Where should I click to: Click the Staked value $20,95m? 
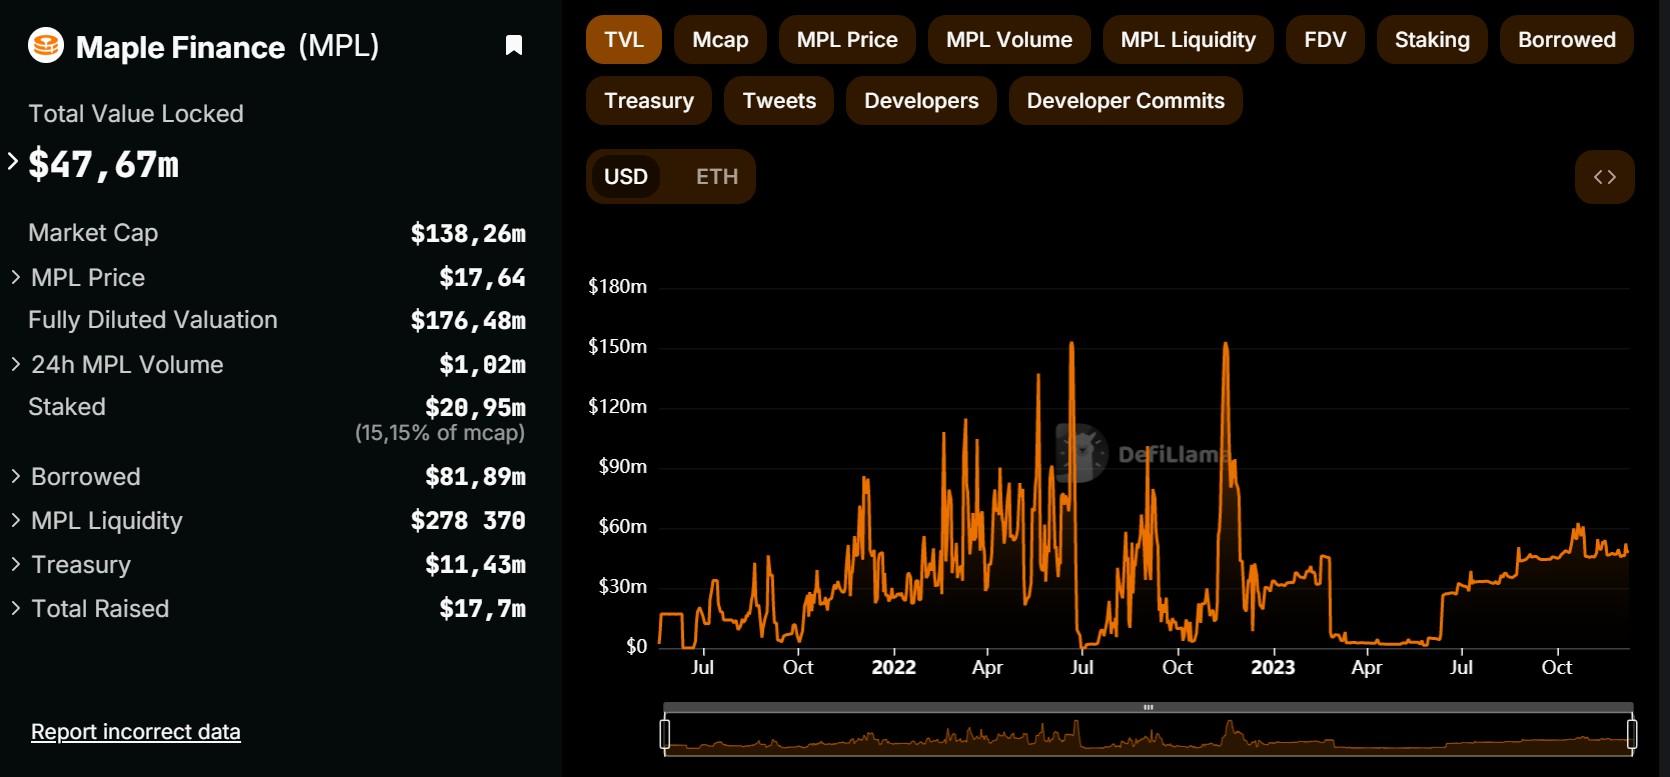point(475,407)
